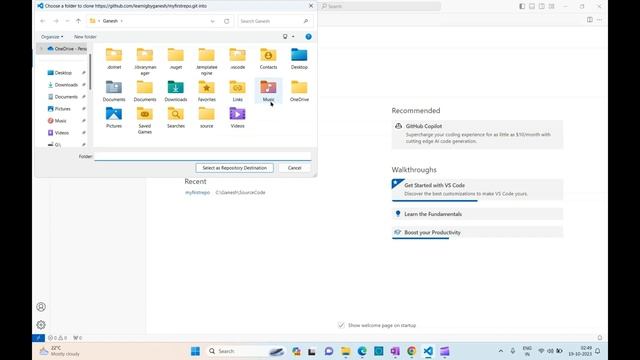Open VS Code Accounts icon
Screen dimensions: 640x360
click(41, 307)
